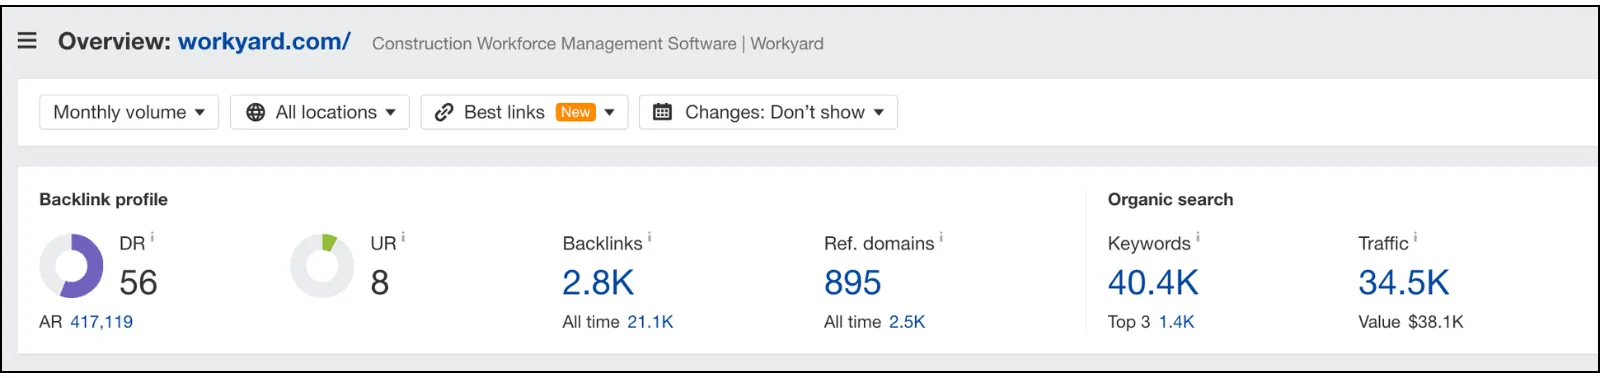Viewport: 1600px width, 378px height.
Task: Click the Backlink profile heading
Action: [103, 199]
